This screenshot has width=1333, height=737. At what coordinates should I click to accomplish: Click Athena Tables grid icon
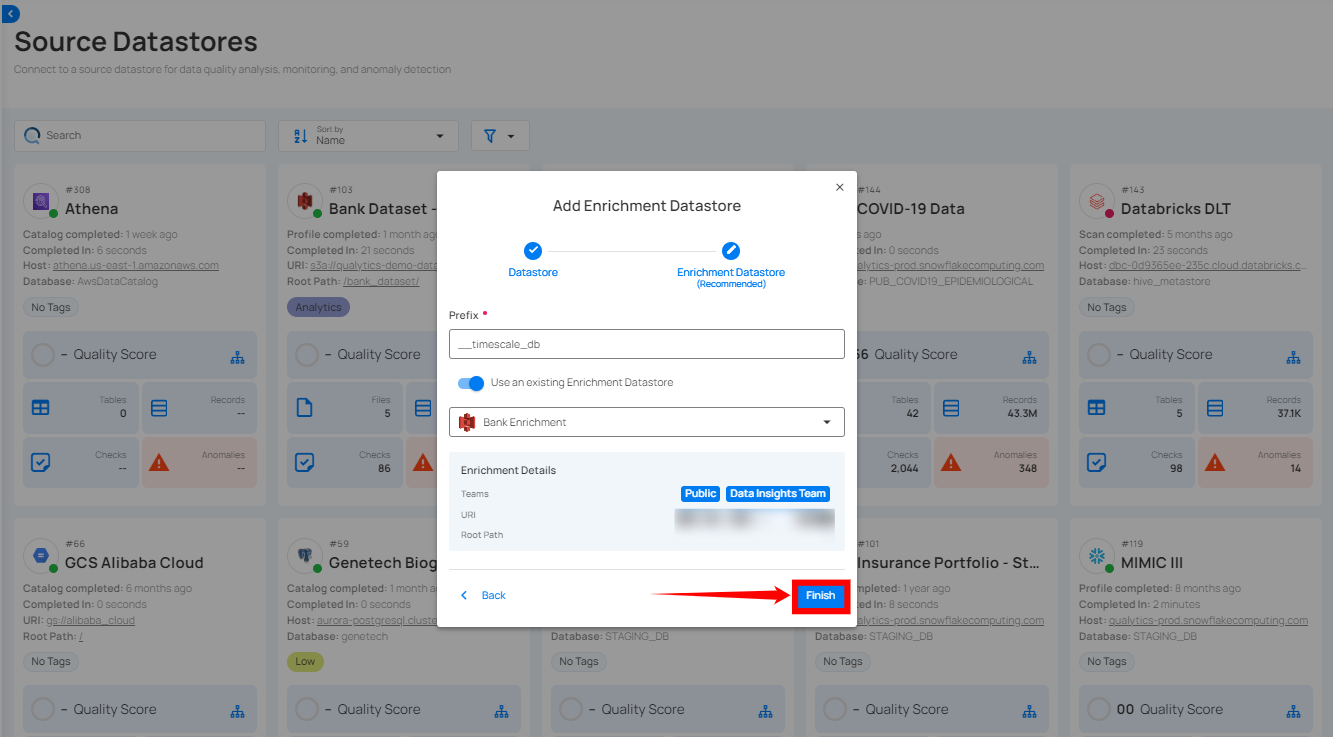pos(41,408)
